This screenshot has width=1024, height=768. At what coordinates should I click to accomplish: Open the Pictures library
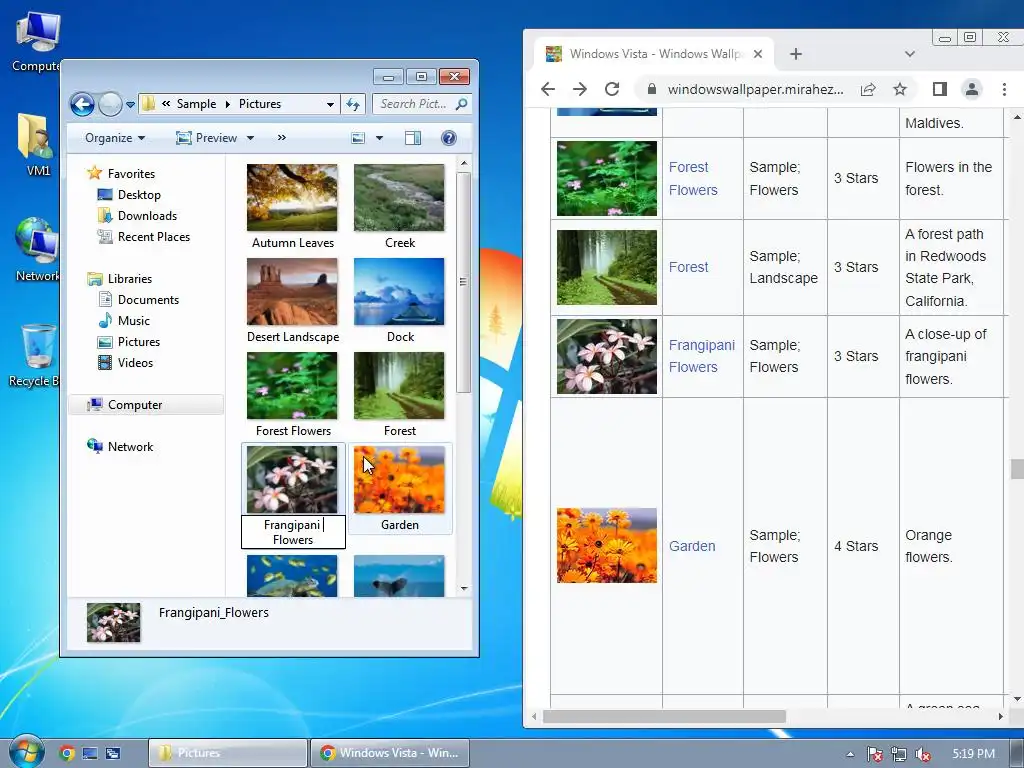pyautogui.click(x=138, y=342)
